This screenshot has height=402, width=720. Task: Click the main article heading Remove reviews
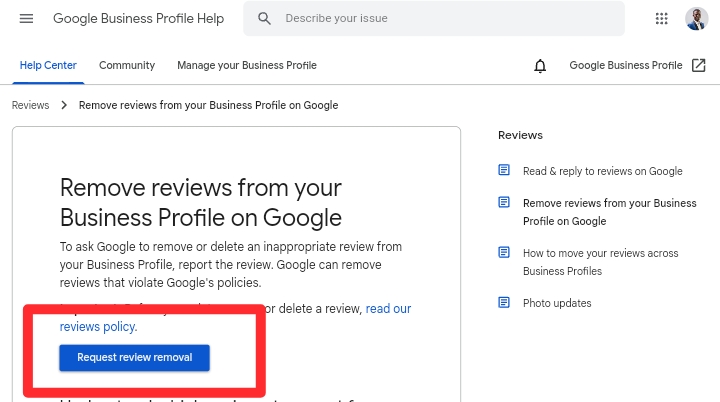tap(201, 203)
